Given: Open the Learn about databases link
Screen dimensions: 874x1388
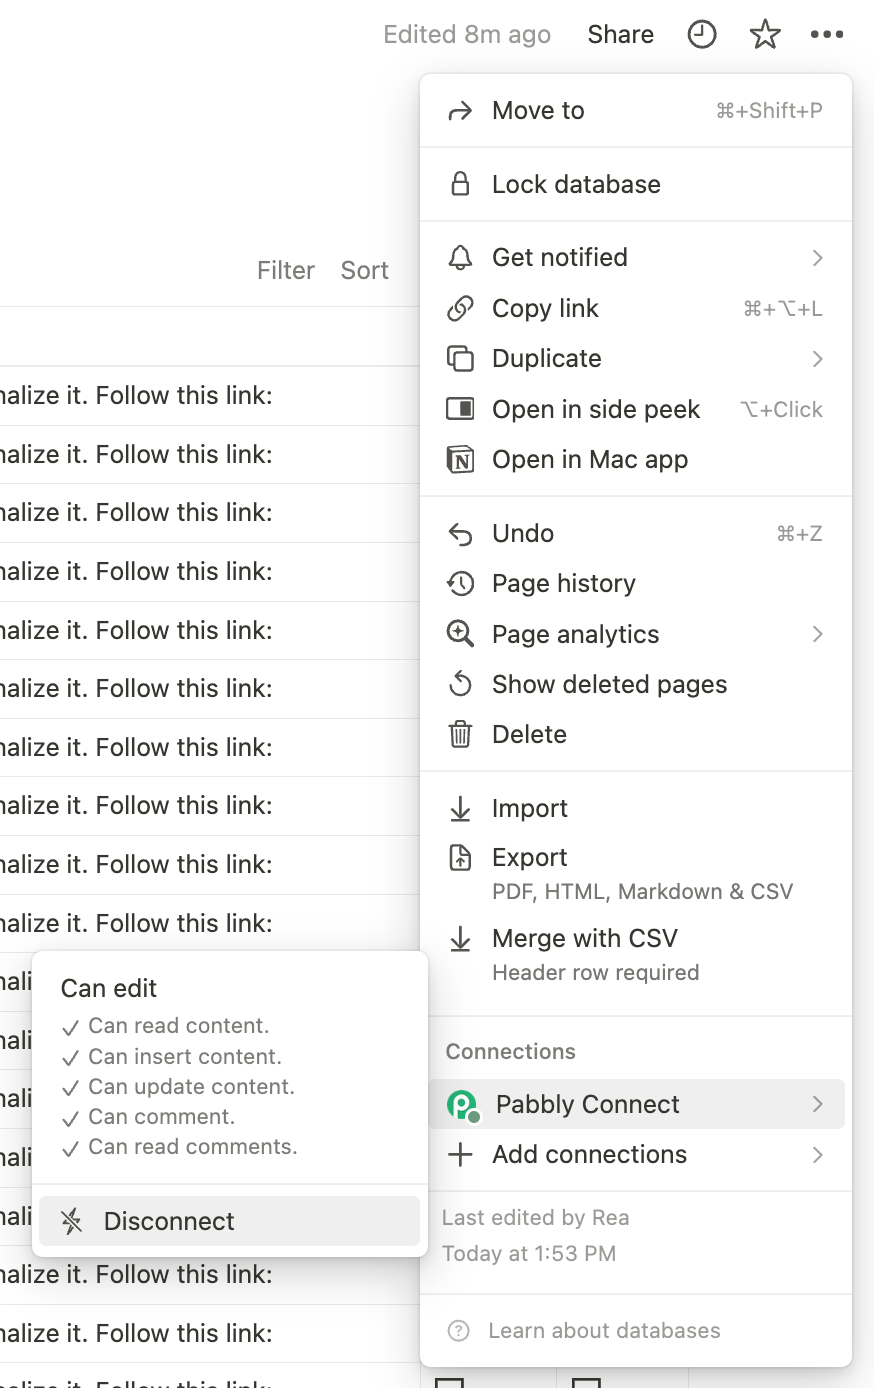Looking at the screenshot, I should point(604,1331).
